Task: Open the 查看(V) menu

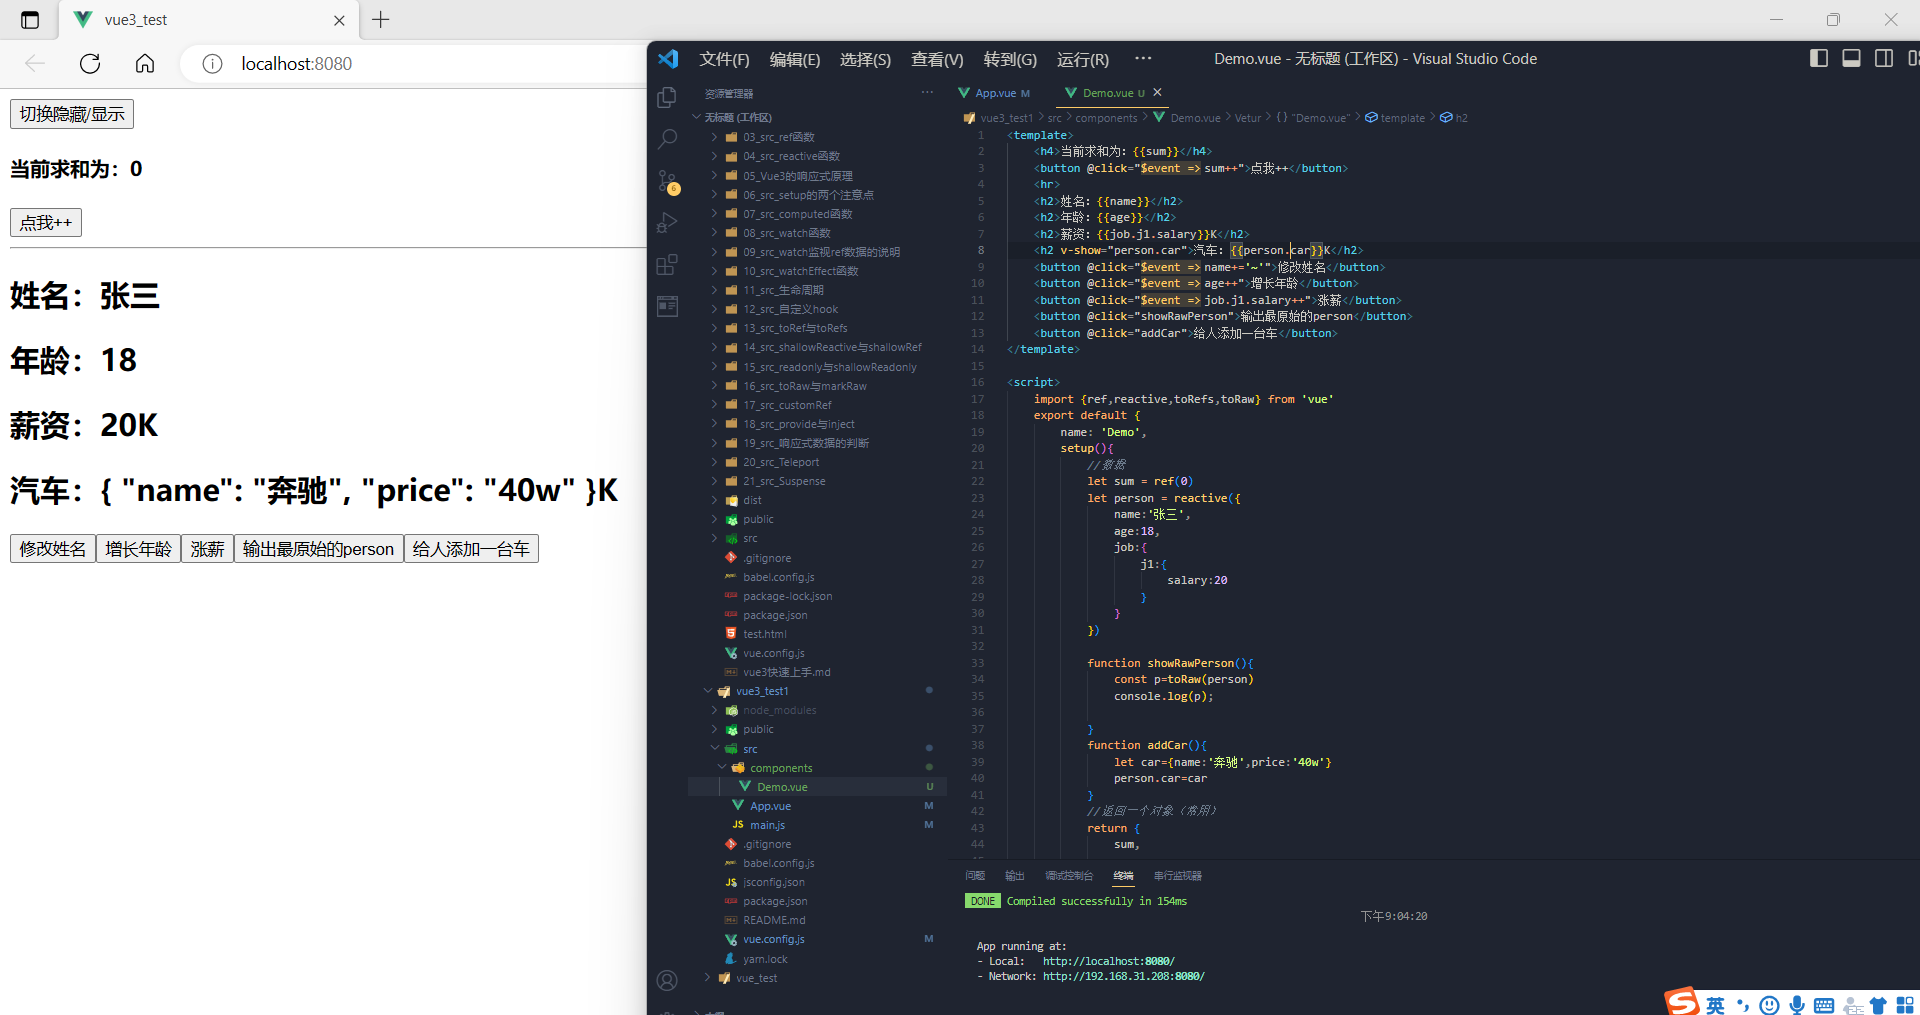Action: [x=937, y=59]
